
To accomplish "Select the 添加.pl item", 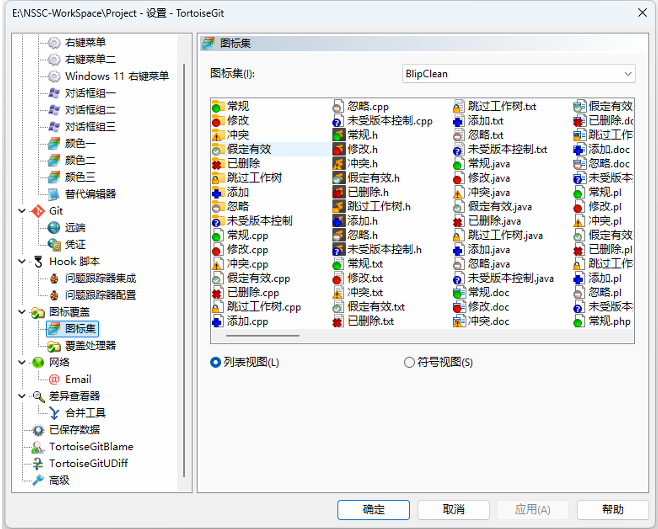I will (x=598, y=278).
